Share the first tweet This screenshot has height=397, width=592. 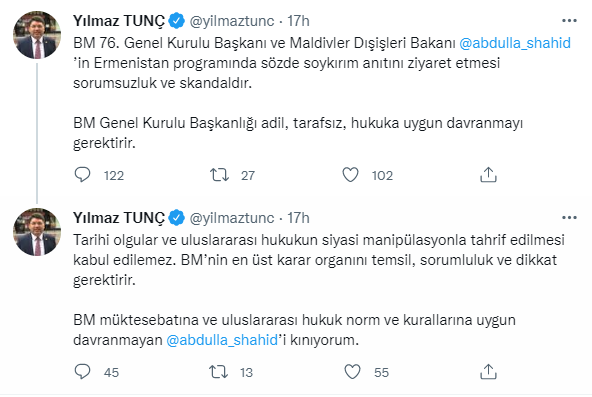click(488, 175)
